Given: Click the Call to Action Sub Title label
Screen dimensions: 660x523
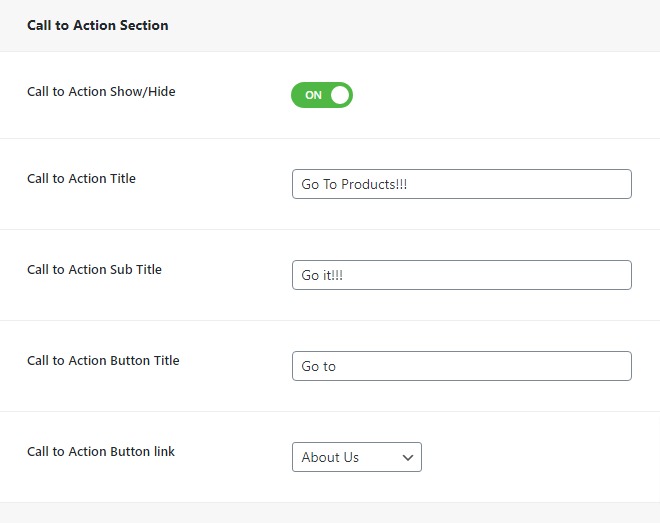Looking at the screenshot, I should point(94,269).
